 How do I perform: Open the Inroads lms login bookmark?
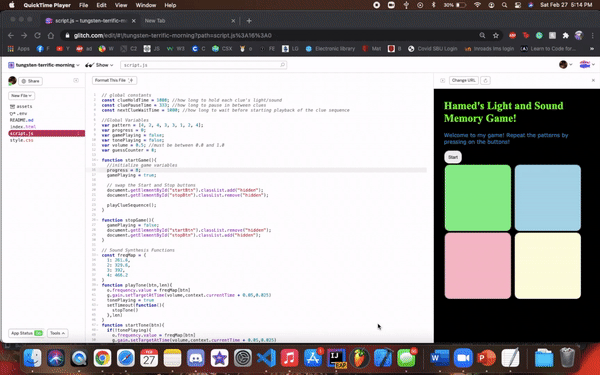[x=489, y=49]
